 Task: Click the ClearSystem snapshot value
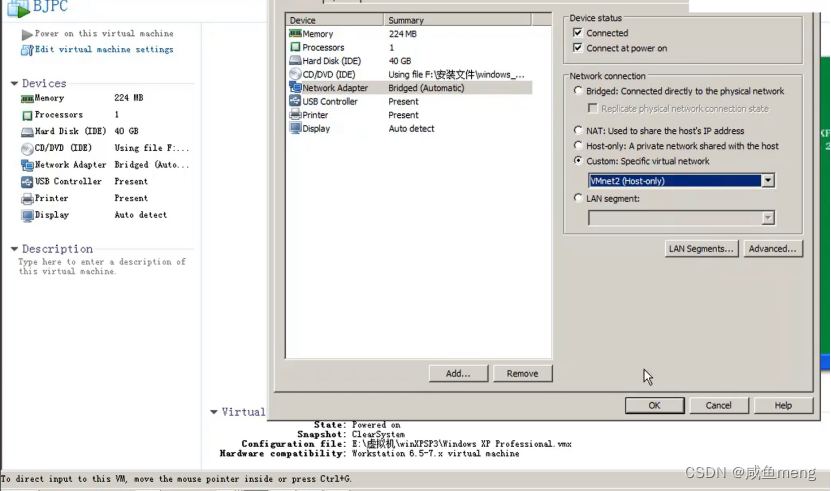pyautogui.click(x=378, y=434)
